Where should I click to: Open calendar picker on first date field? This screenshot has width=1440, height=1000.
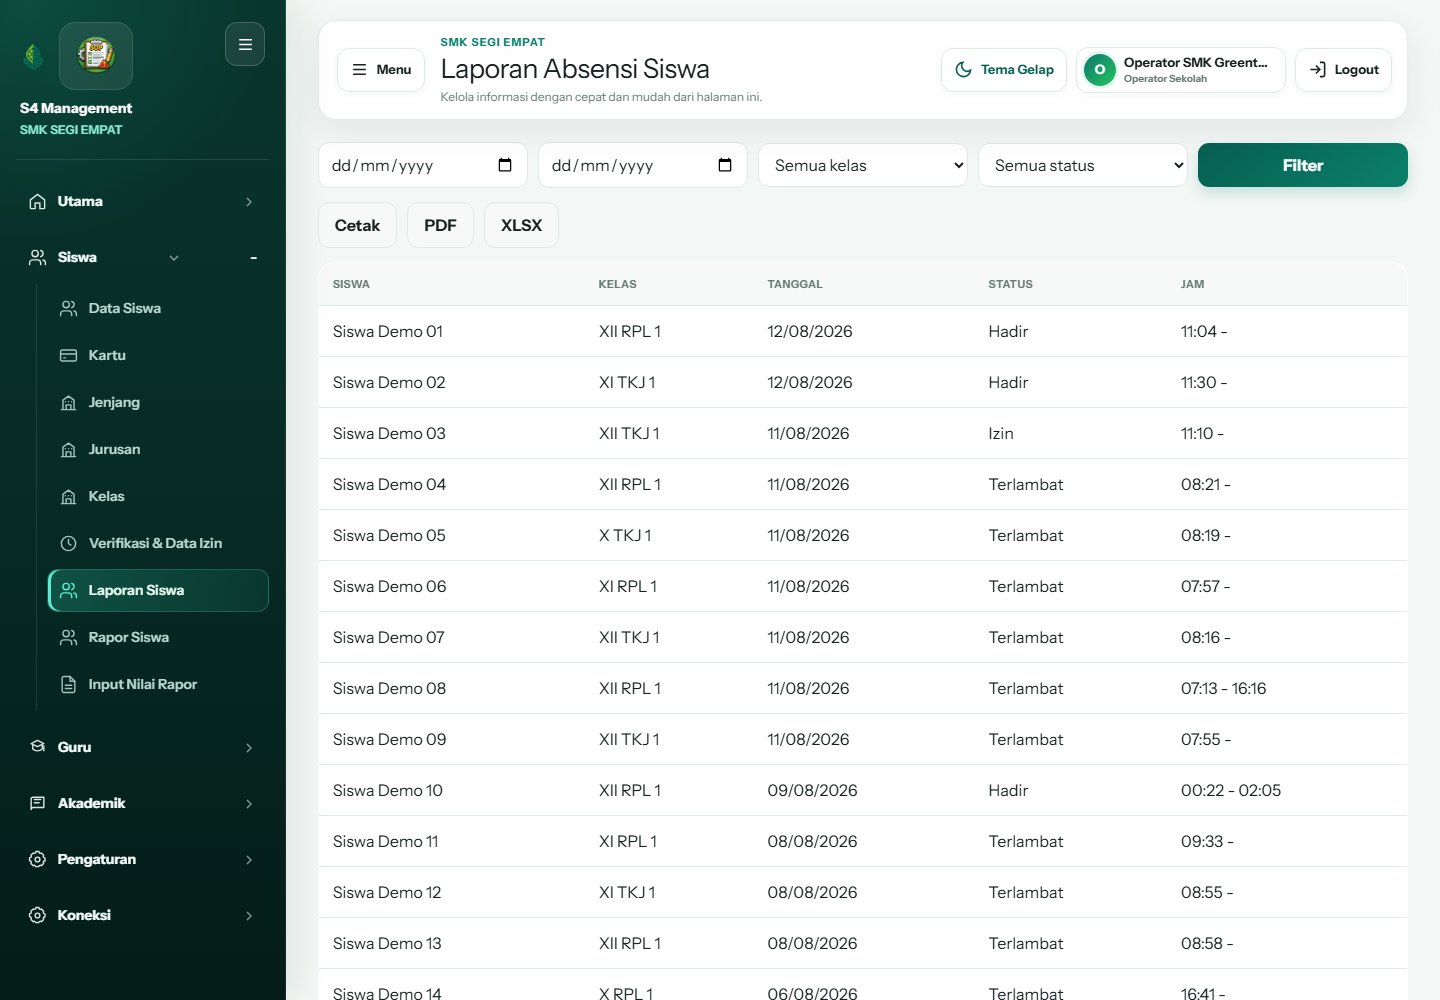tap(505, 165)
